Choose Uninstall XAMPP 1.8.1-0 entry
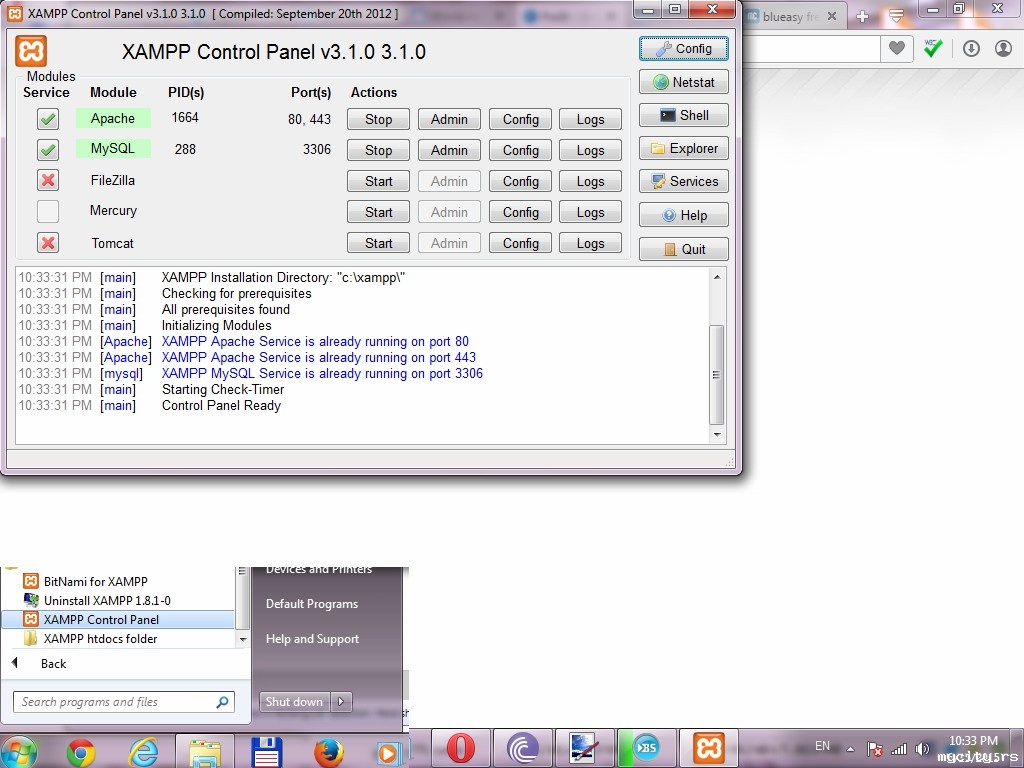 97,600
